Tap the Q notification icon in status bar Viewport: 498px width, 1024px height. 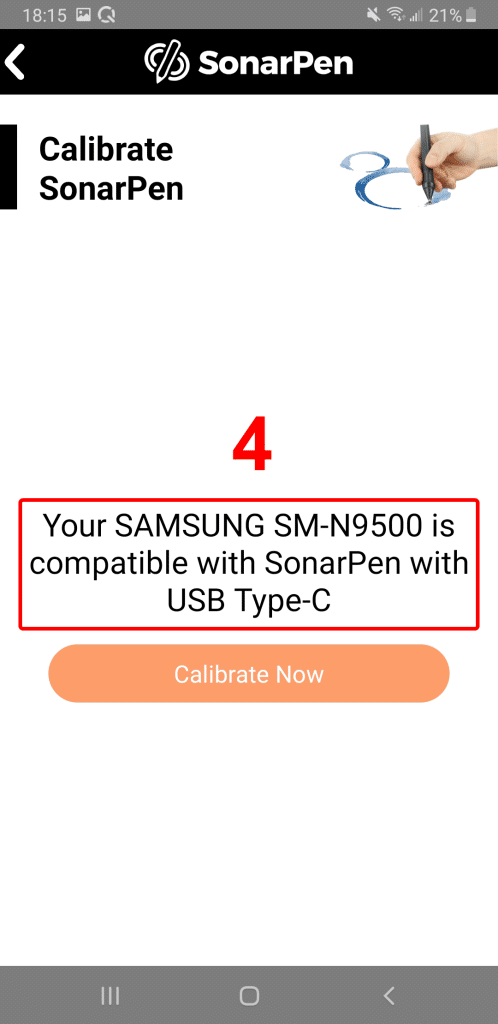click(x=106, y=15)
